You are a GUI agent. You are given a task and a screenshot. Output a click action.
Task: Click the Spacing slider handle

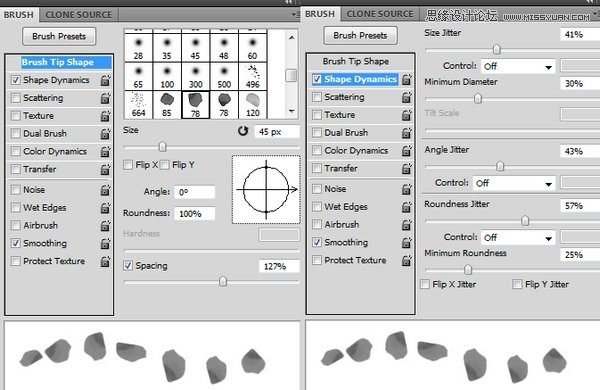[x=223, y=281]
